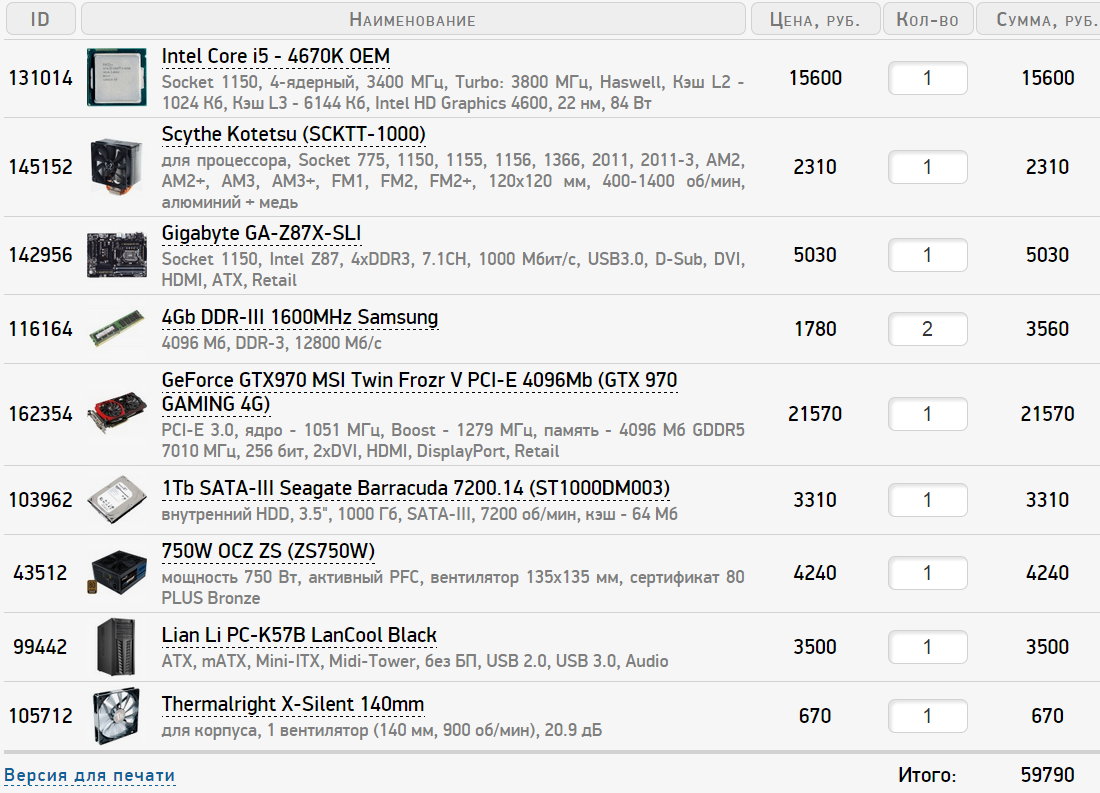This screenshot has width=1100, height=793.
Task: Open the 750W OCZ ZS product link
Action: [268, 551]
